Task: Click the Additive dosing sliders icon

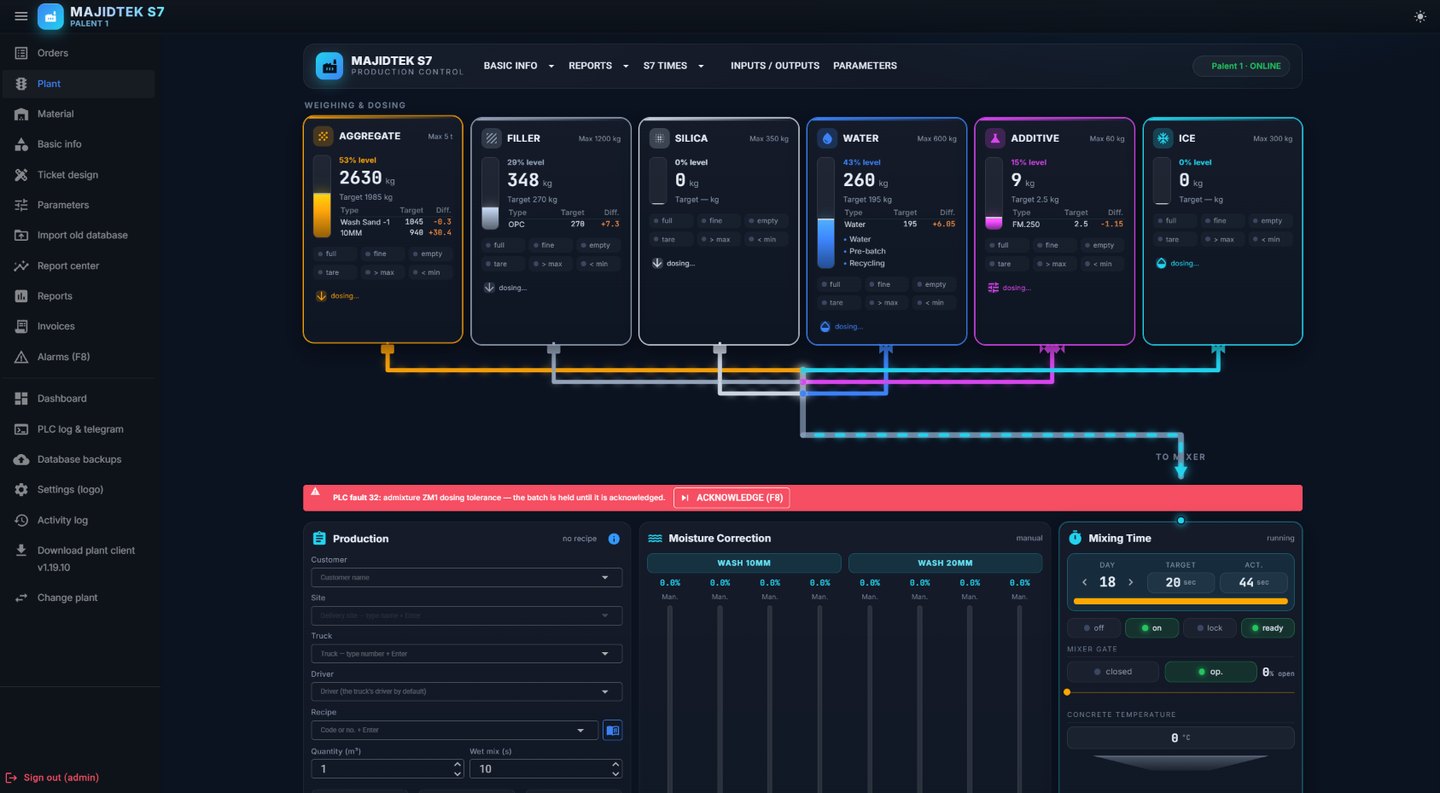Action: point(993,288)
